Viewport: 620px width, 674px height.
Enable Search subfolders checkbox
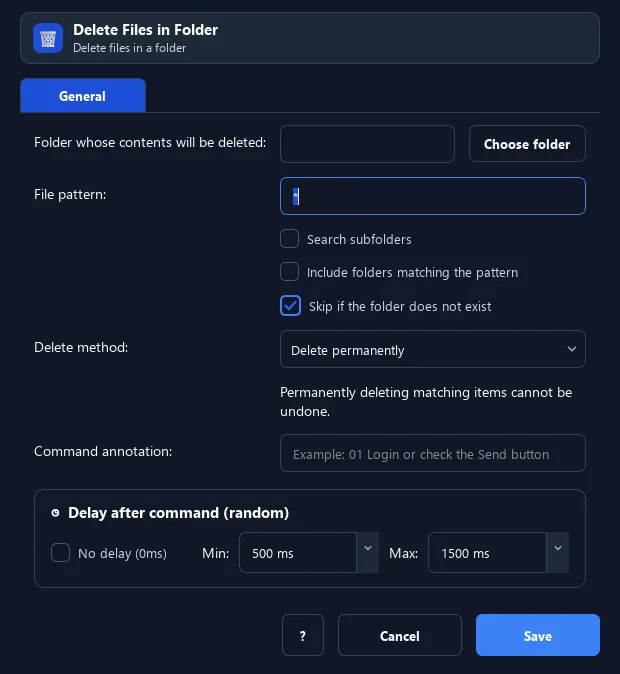[289, 239]
